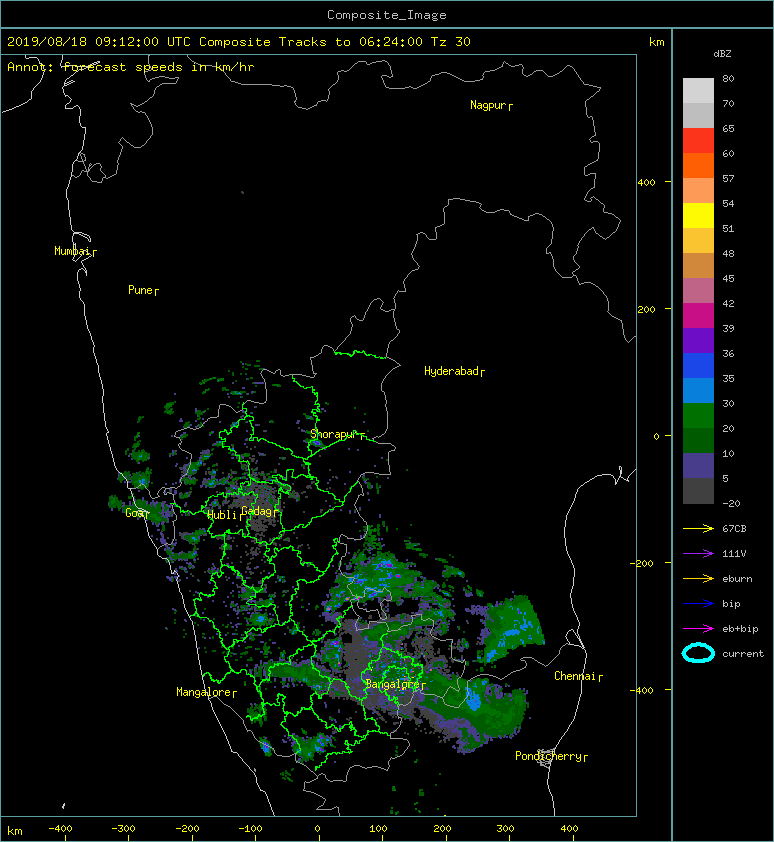Select the lightest gray swatch atop dBZ scale
The image size is (774, 842).
(698, 90)
